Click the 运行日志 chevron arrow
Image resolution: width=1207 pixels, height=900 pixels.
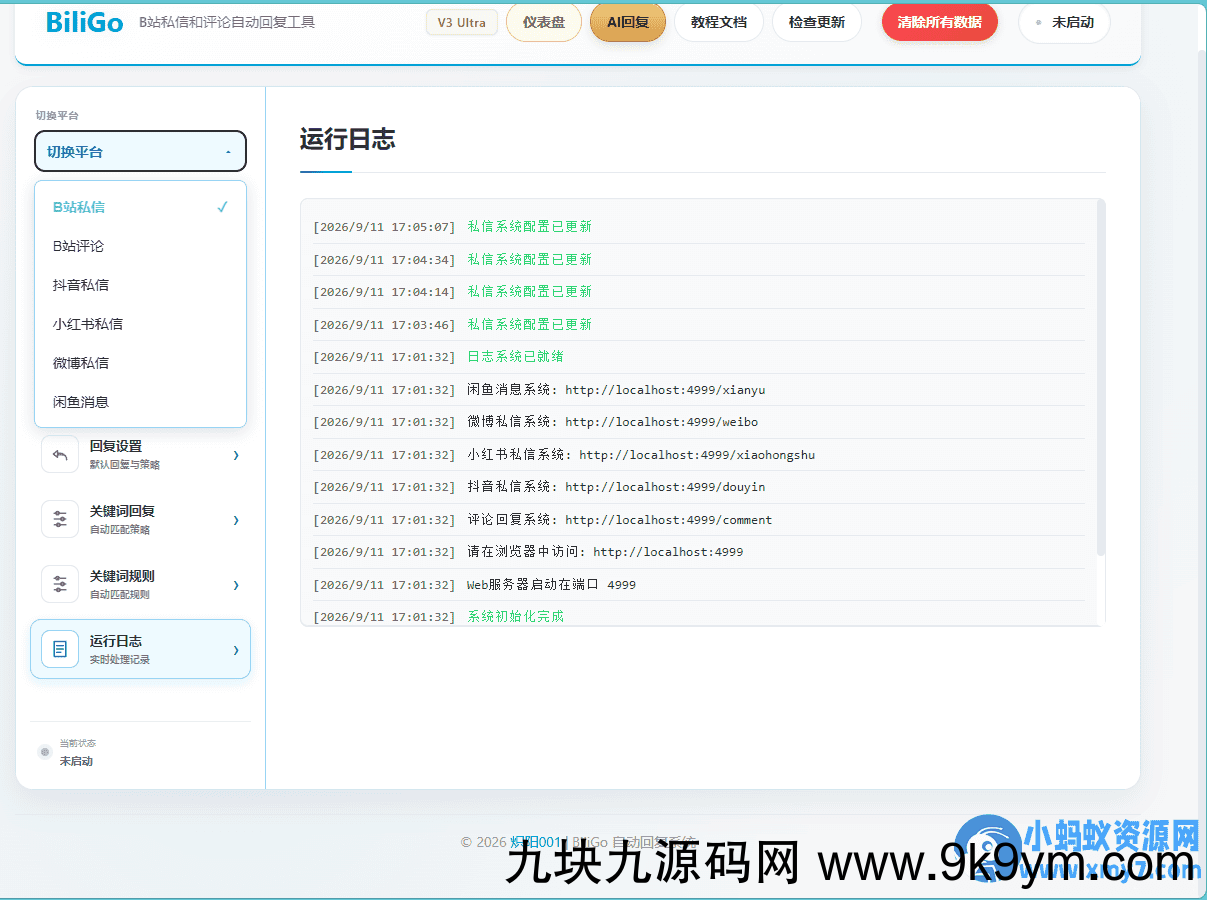236,650
